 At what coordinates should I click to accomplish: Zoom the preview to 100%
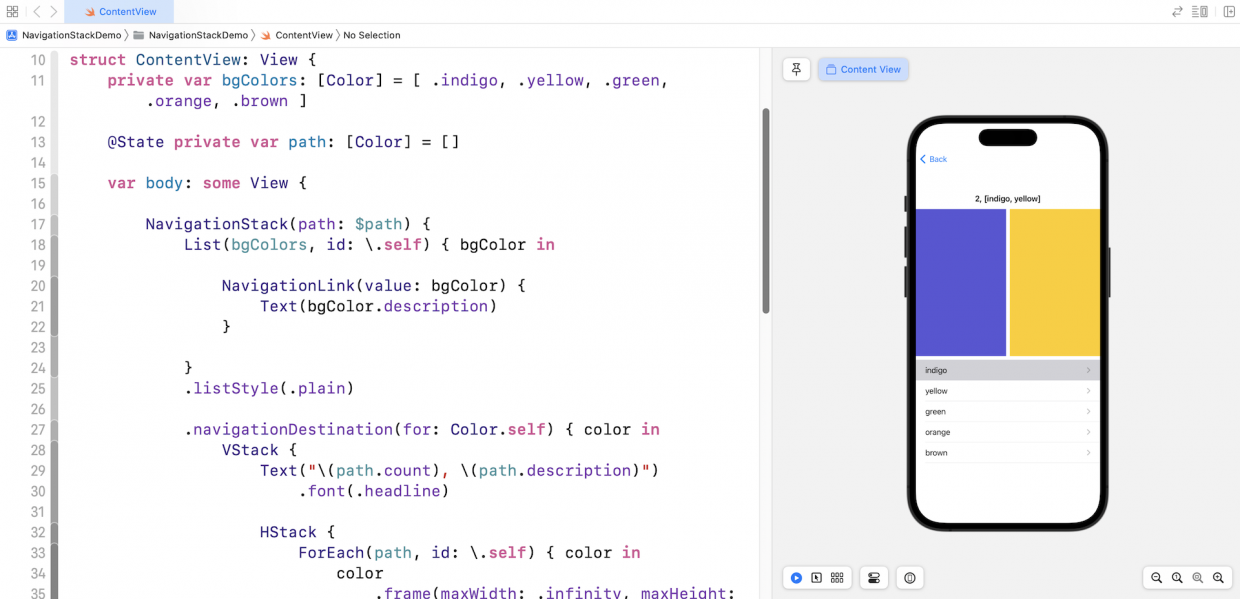tap(1177, 577)
